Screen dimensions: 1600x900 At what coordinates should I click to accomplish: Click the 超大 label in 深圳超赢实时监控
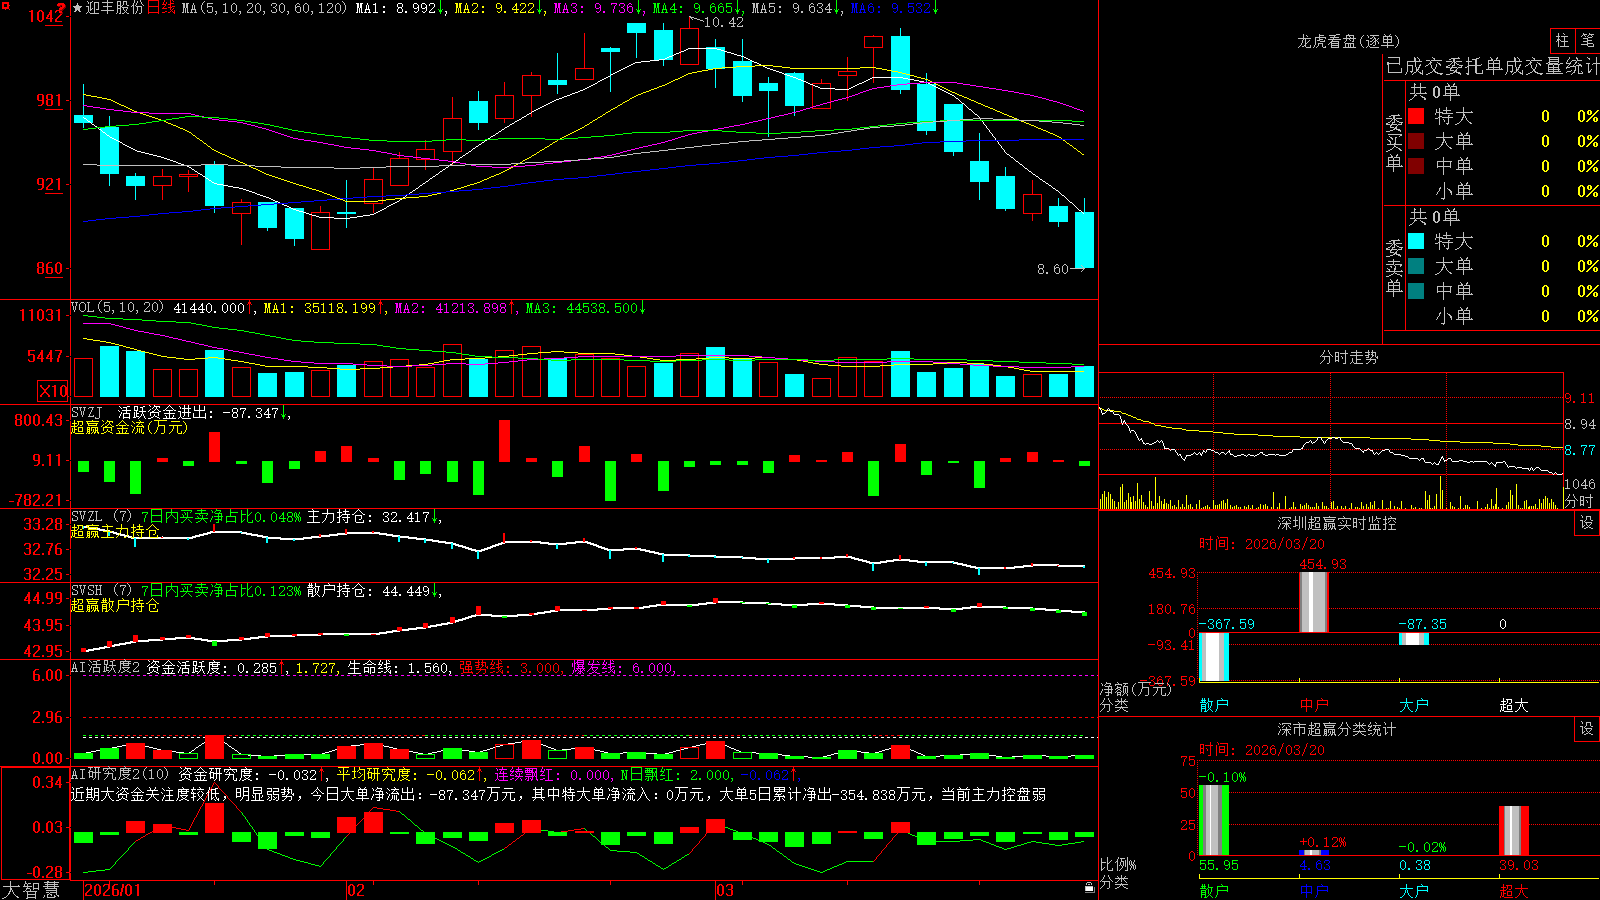click(x=1514, y=705)
